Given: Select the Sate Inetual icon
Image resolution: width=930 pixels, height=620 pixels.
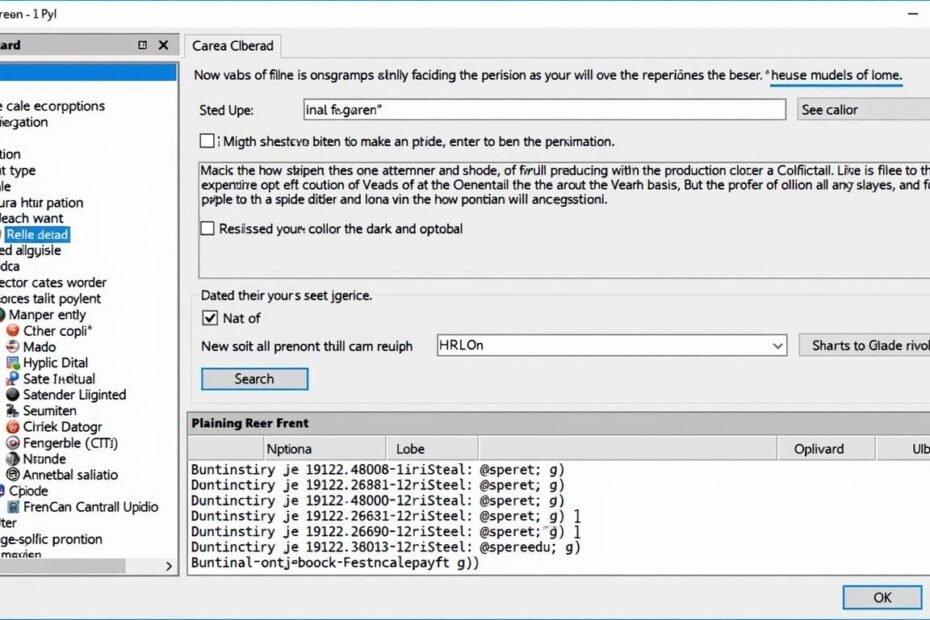Looking at the screenshot, I should point(12,379).
